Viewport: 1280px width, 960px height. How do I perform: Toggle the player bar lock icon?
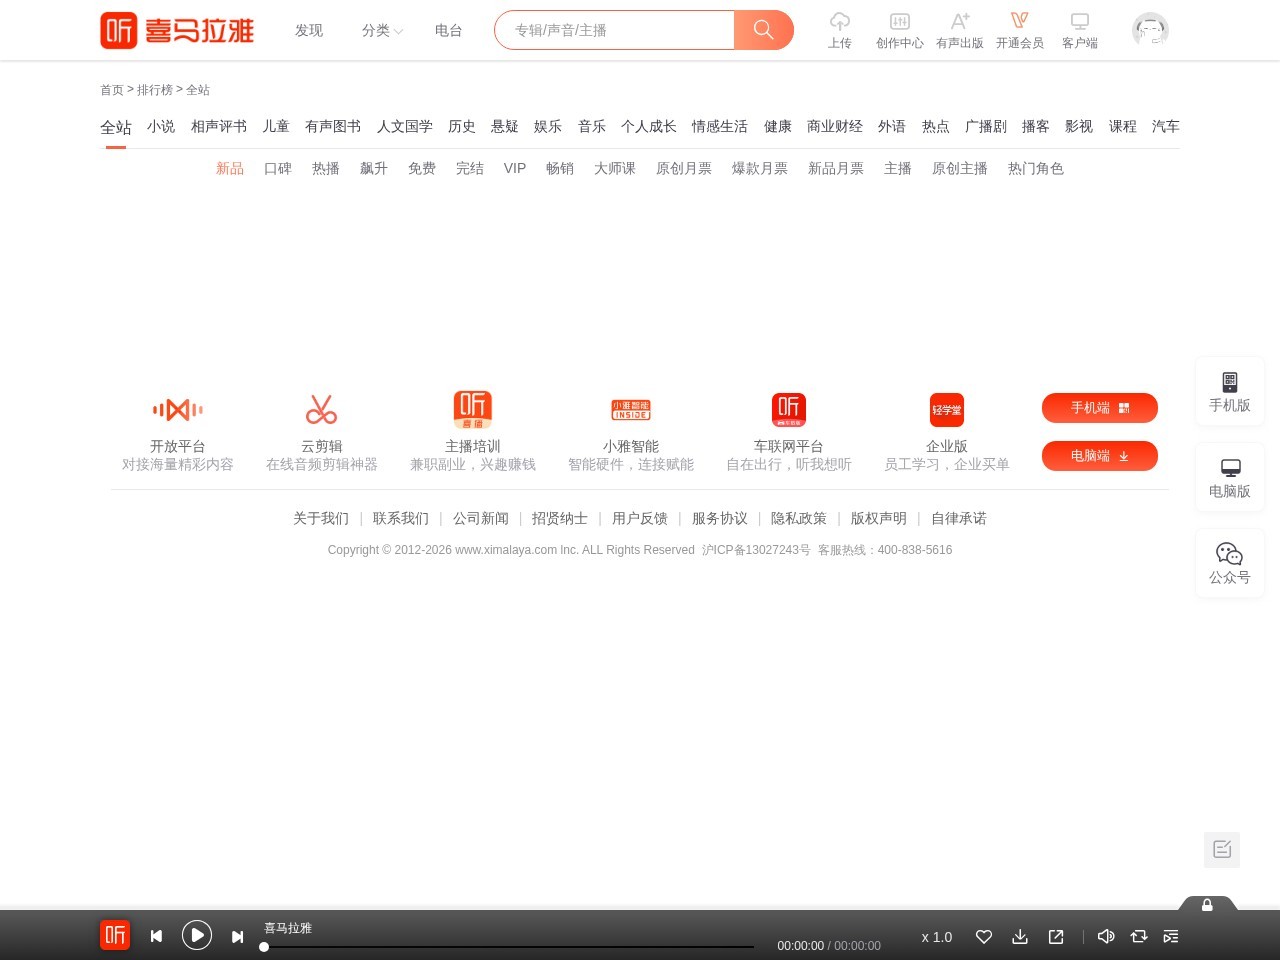[1207, 905]
